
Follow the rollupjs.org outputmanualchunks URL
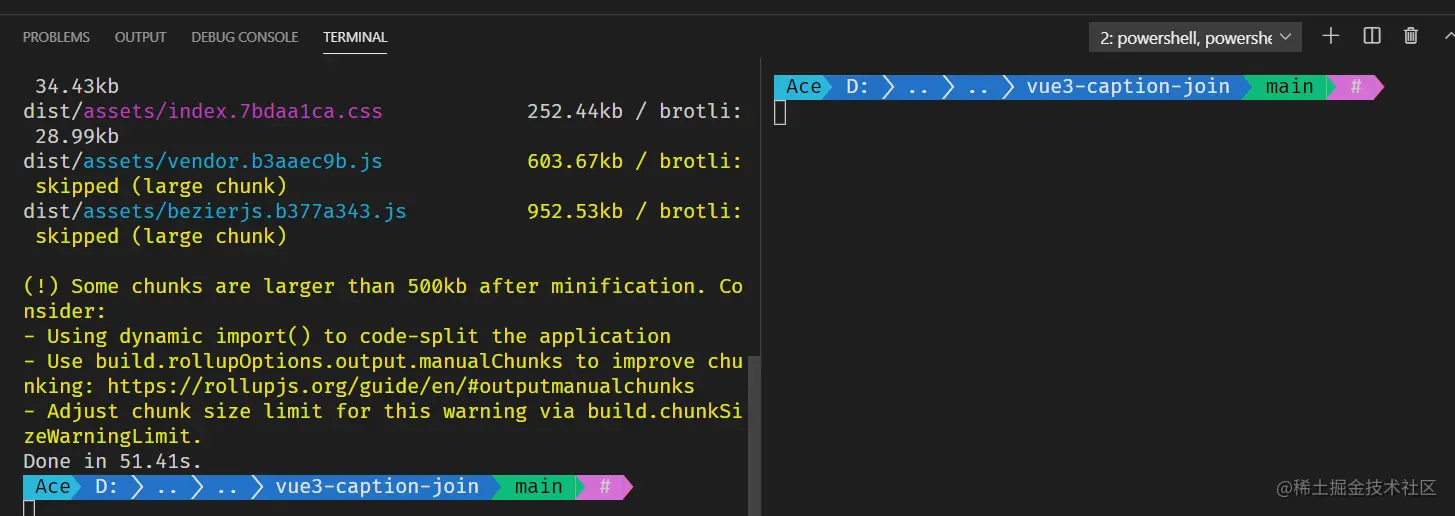[400, 386]
